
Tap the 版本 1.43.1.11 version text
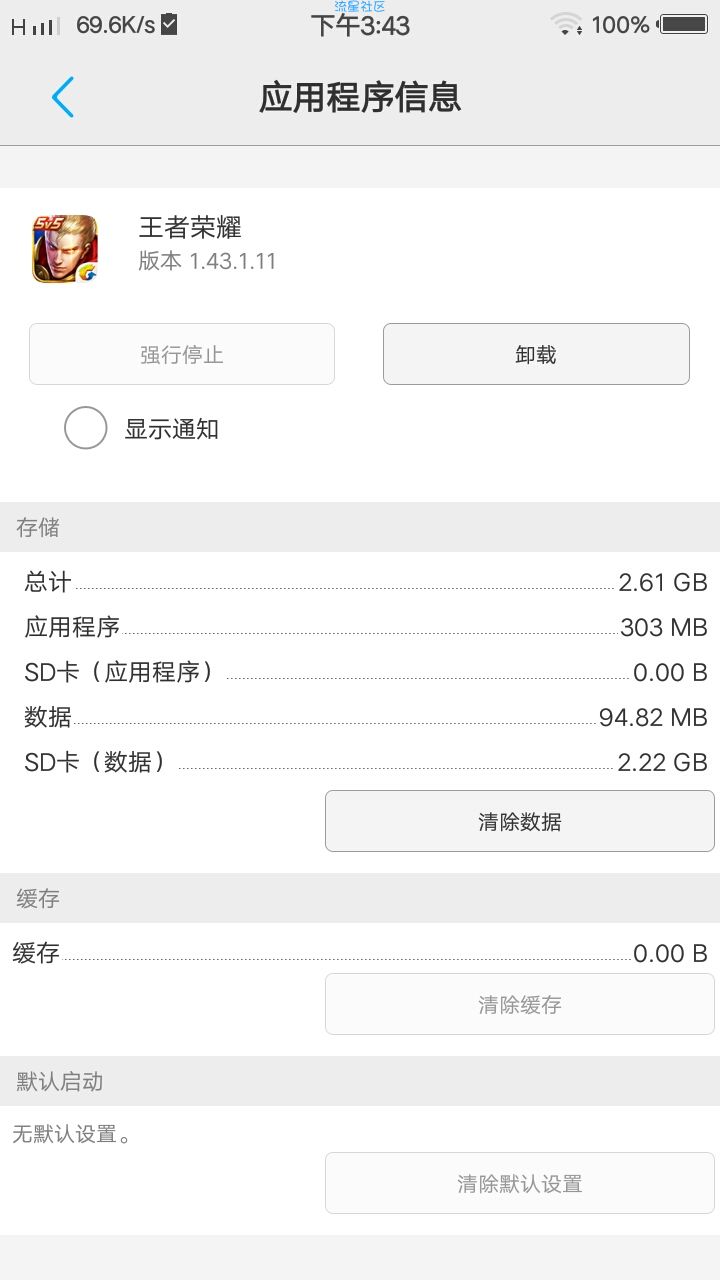pyautogui.click(x=207, y=262)
